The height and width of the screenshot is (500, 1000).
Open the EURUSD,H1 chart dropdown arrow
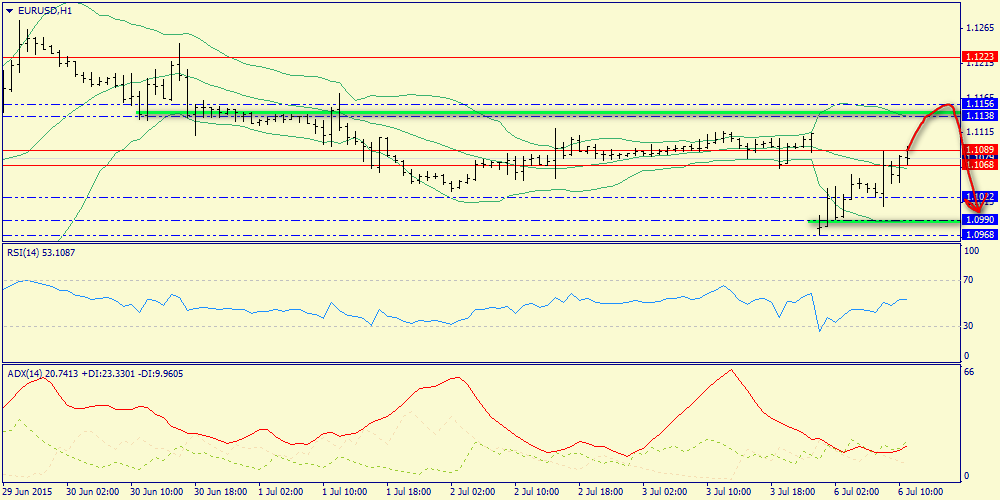click(x=10, y=11)
